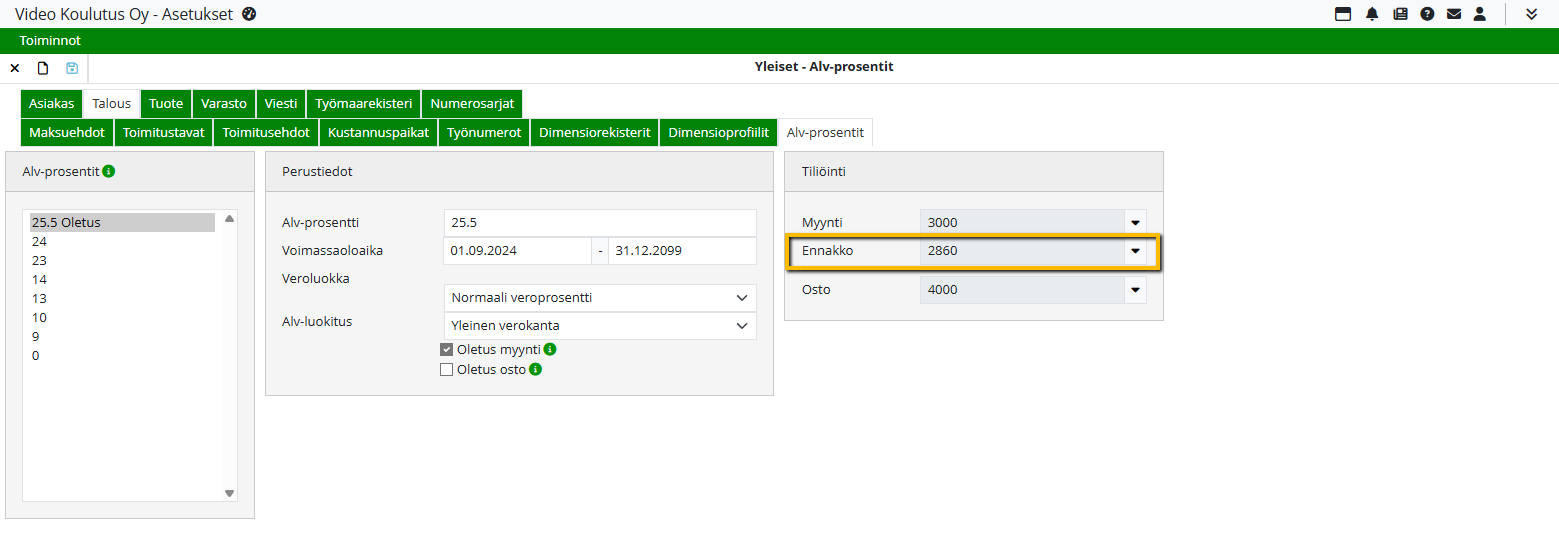
Task: Switch to the Varasto tab
Action: (224, 104)
